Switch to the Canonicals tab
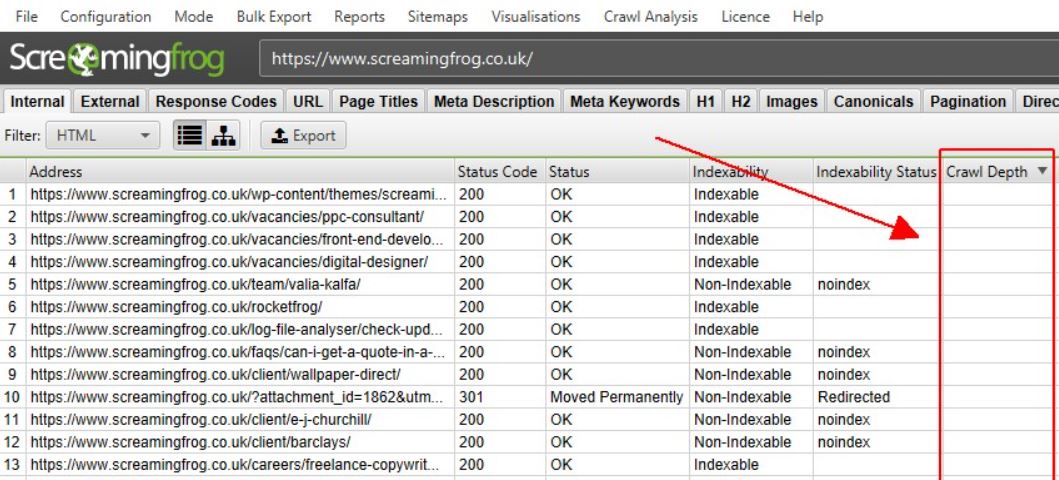This screenshot has width=1059, height=480. pyautogui.click(x=873, y=101)
